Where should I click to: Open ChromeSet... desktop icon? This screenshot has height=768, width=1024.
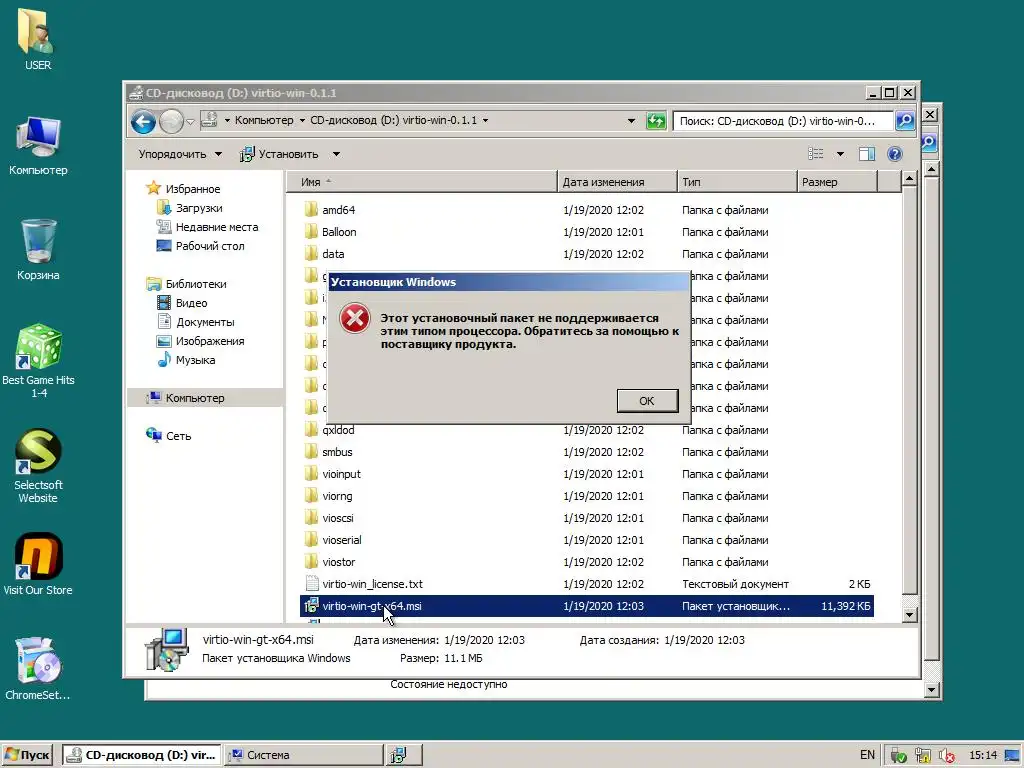[x=38, y=669]
